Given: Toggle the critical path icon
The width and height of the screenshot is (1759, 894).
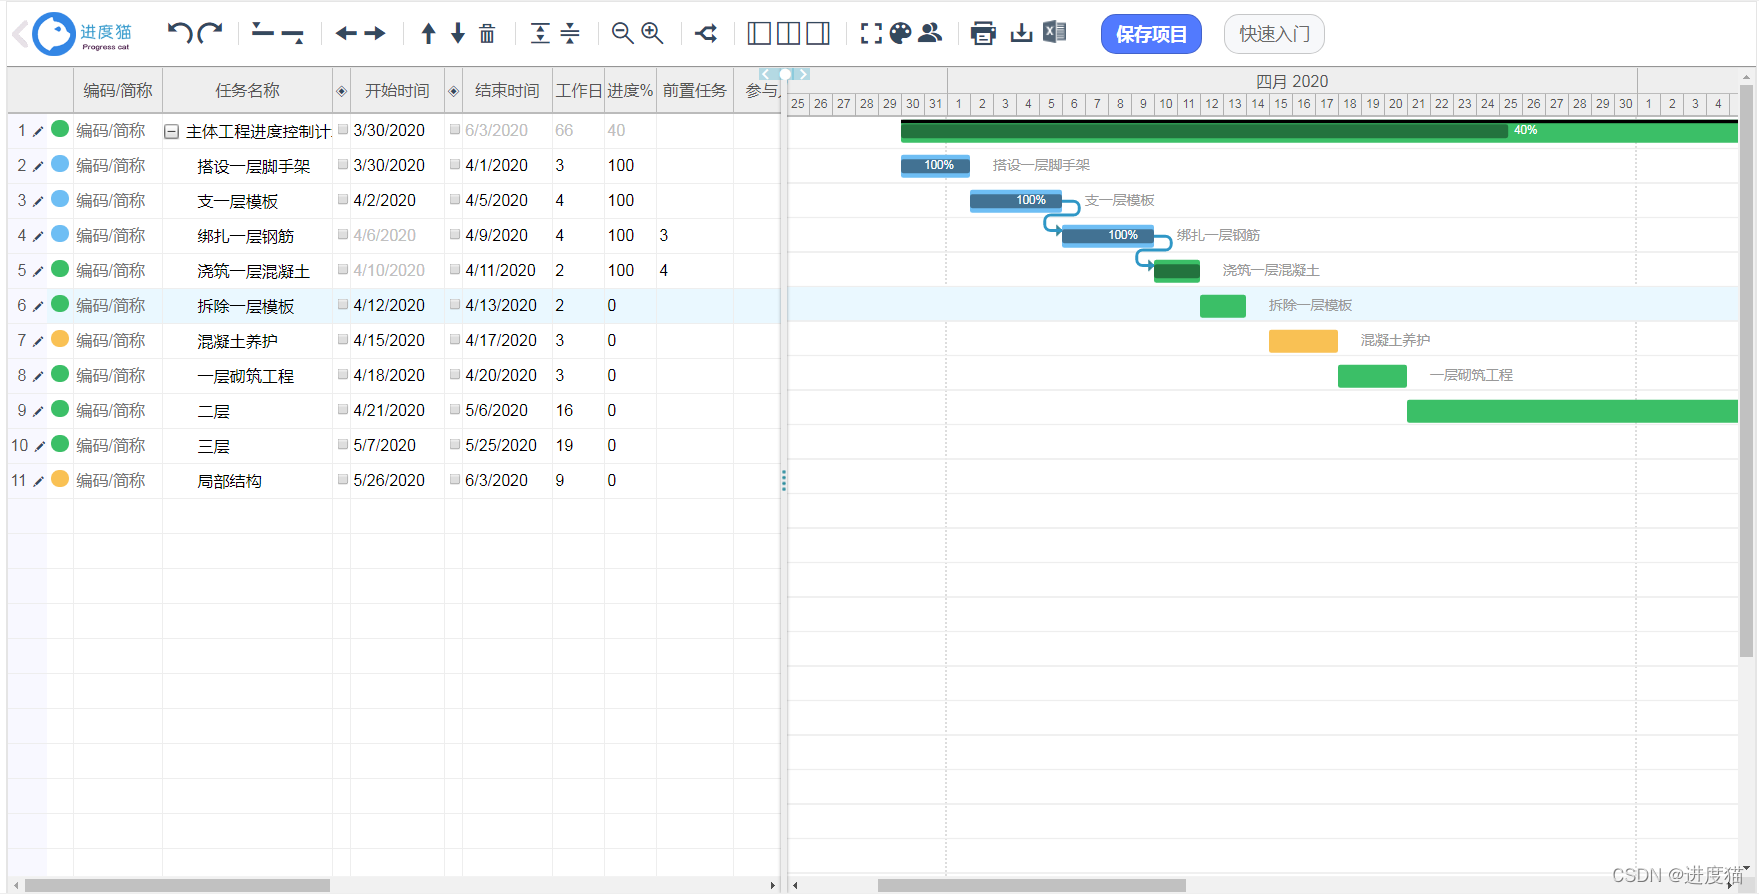Looking at the screenshot, I should pos(706,33).
